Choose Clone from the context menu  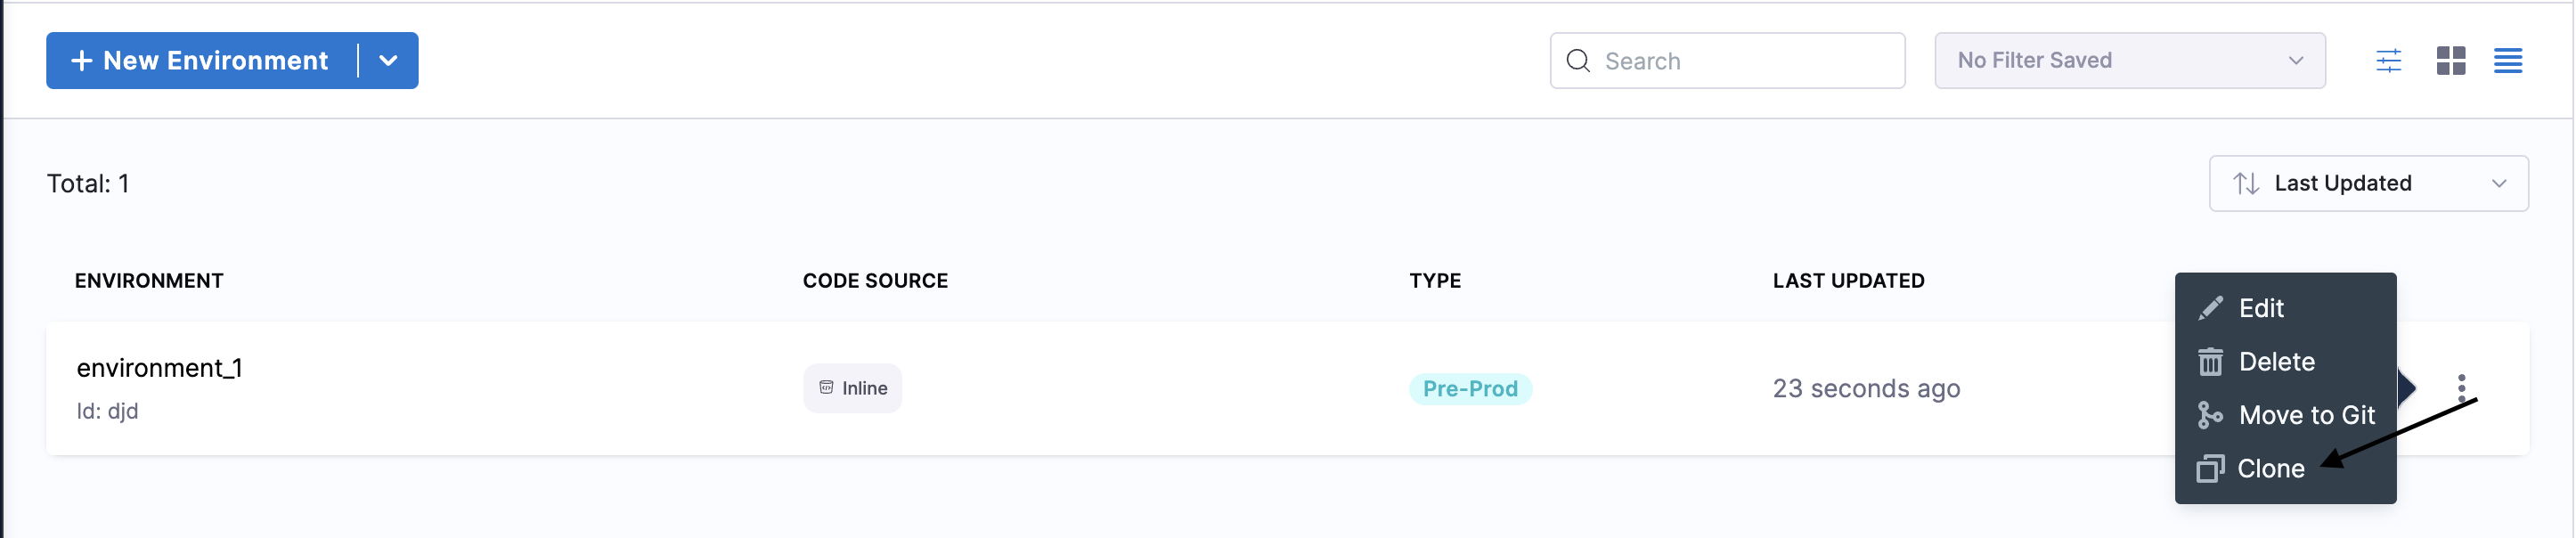pos(2270,468)
